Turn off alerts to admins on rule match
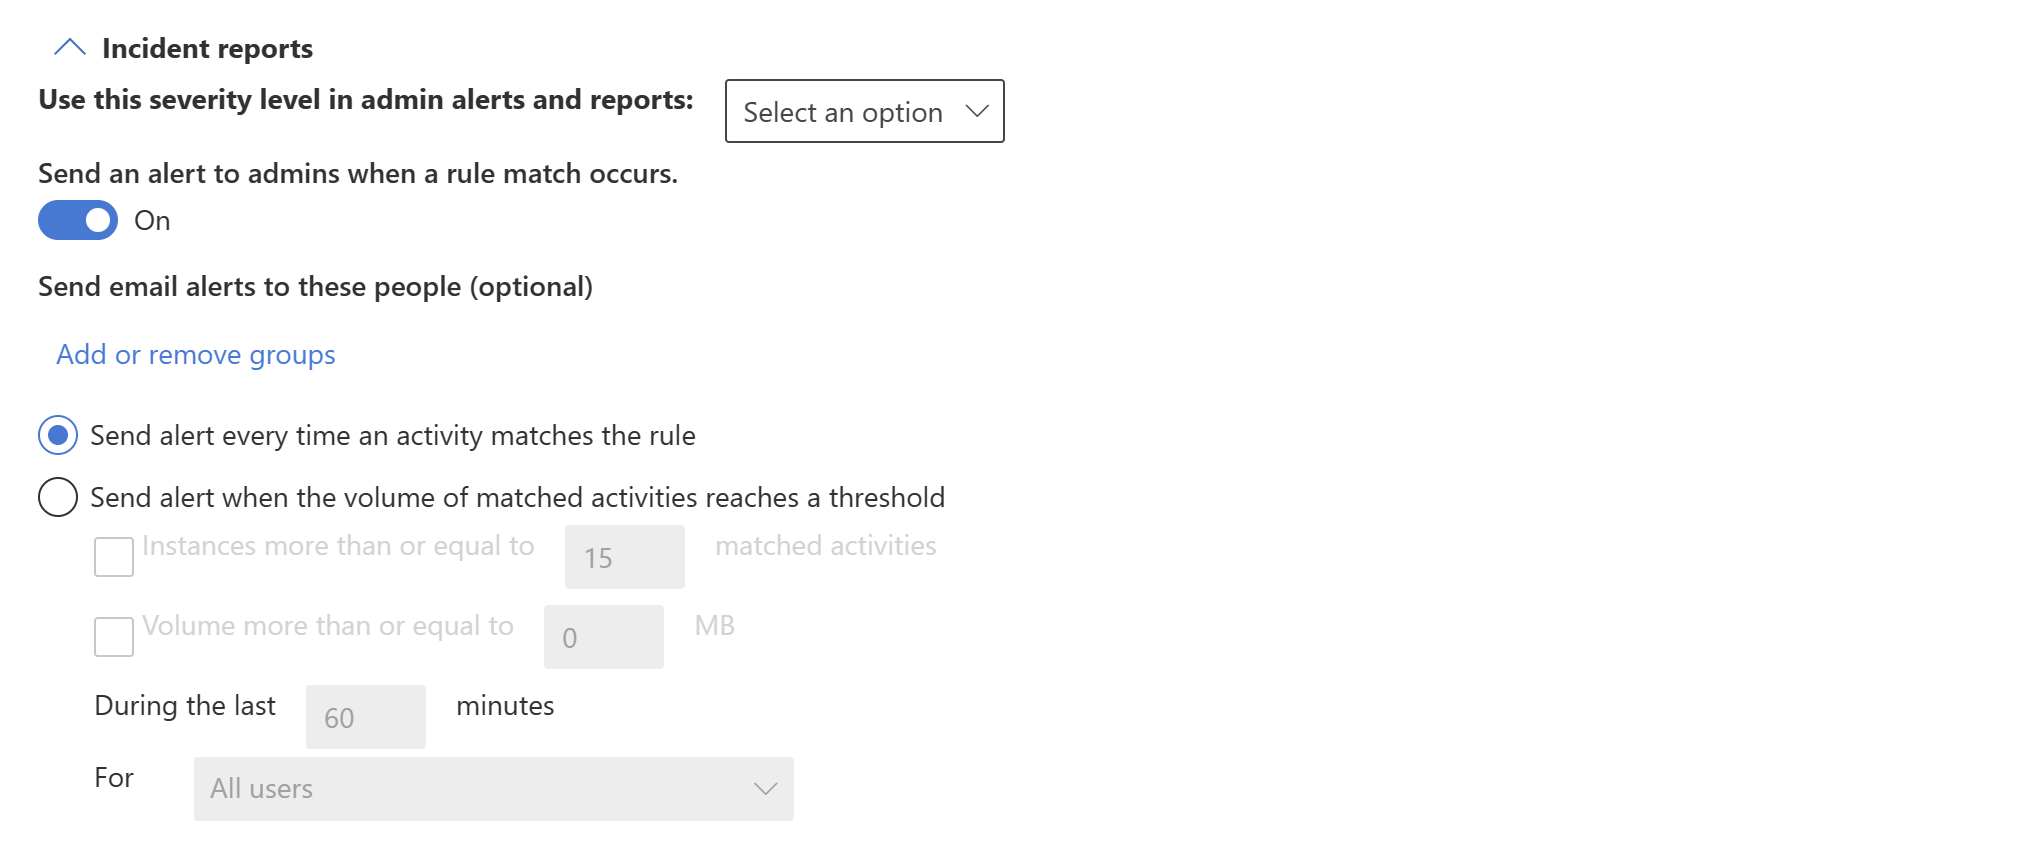This screenshot has height=843, width=2032. click(x=77, y=220)
